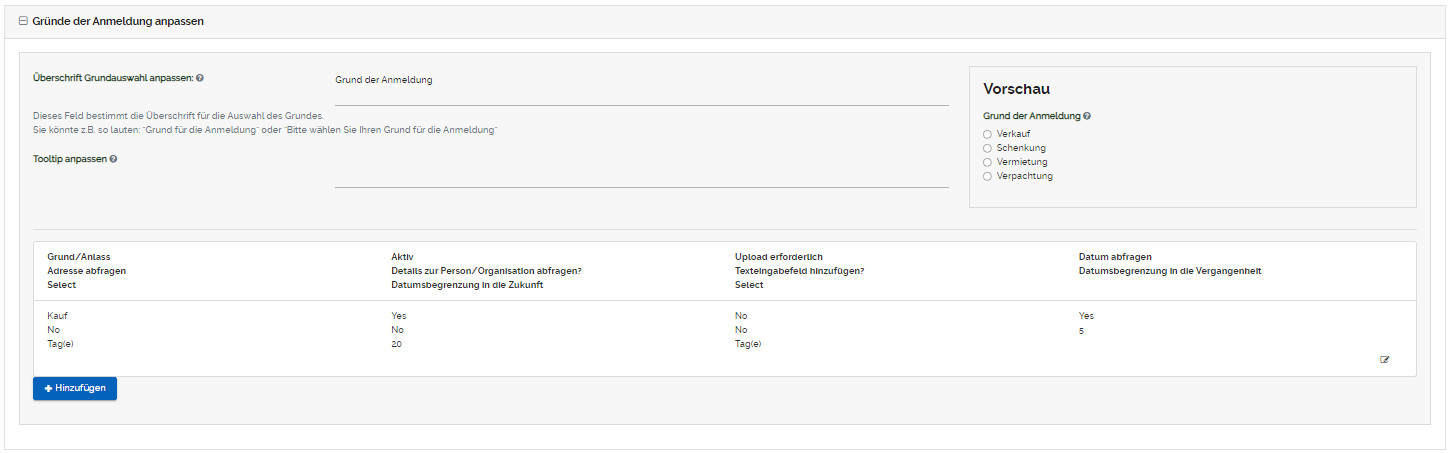
Task: Click the Datum abfragen column header
Action: 1115,257
